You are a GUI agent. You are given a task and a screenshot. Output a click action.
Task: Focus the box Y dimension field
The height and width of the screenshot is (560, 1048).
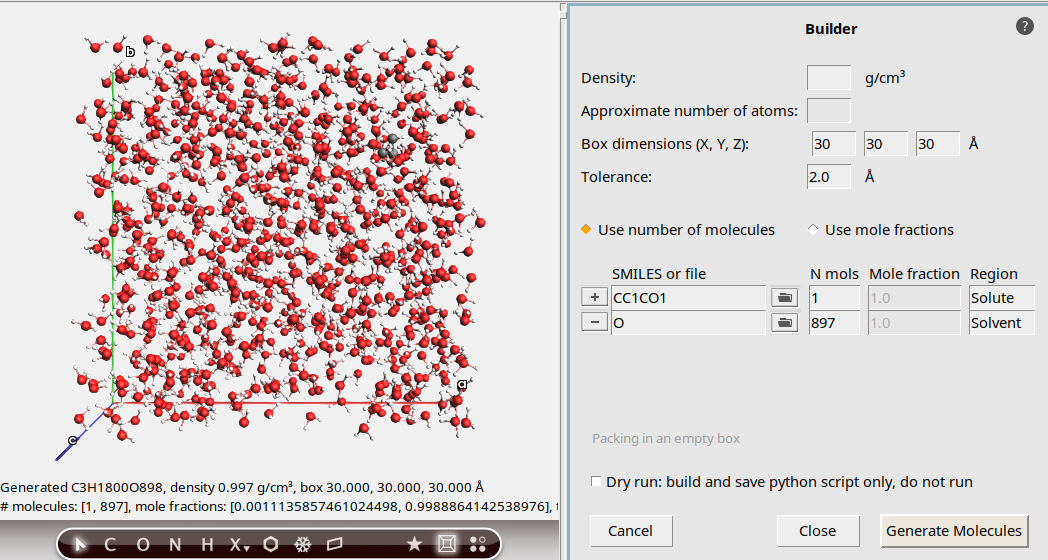click(x=886, y=144)
